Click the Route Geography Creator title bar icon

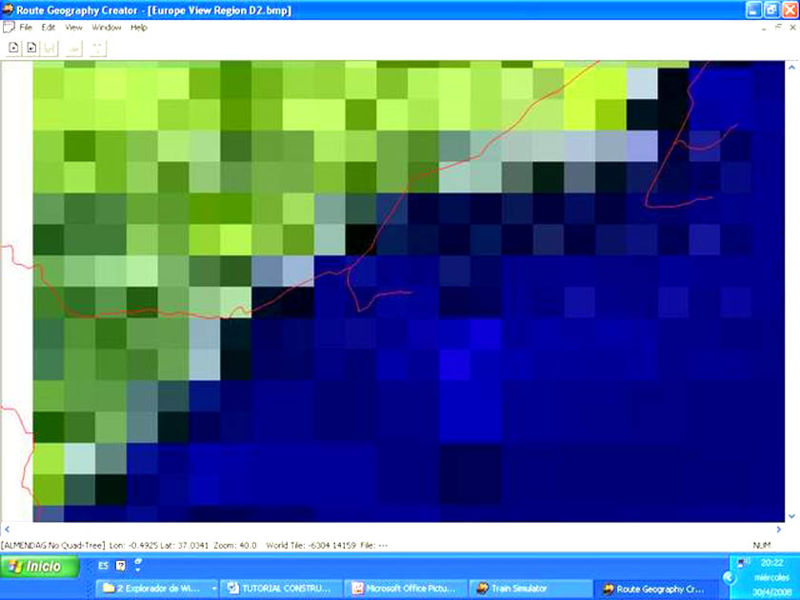tap(9, 8)
